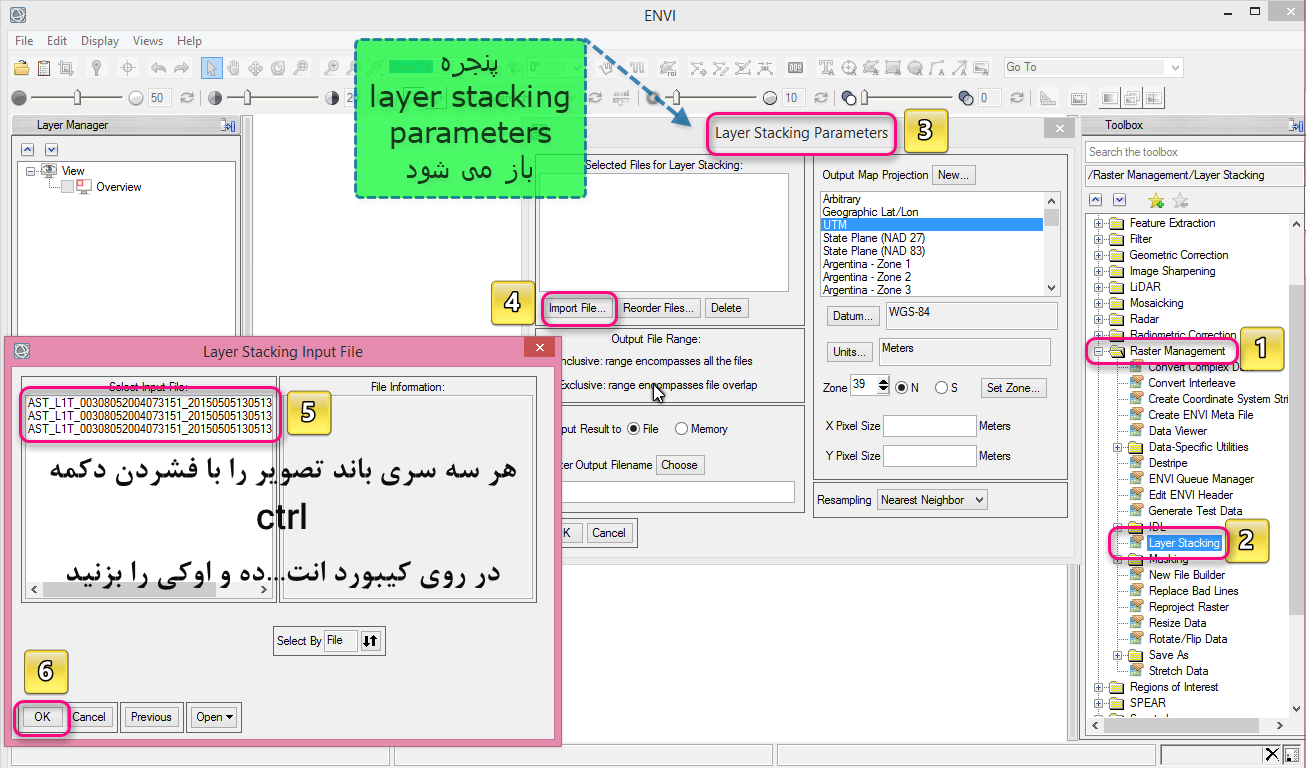Select Layer Stacking in Toolbox tree
1306x768 pixels.
click(1184, 543)
